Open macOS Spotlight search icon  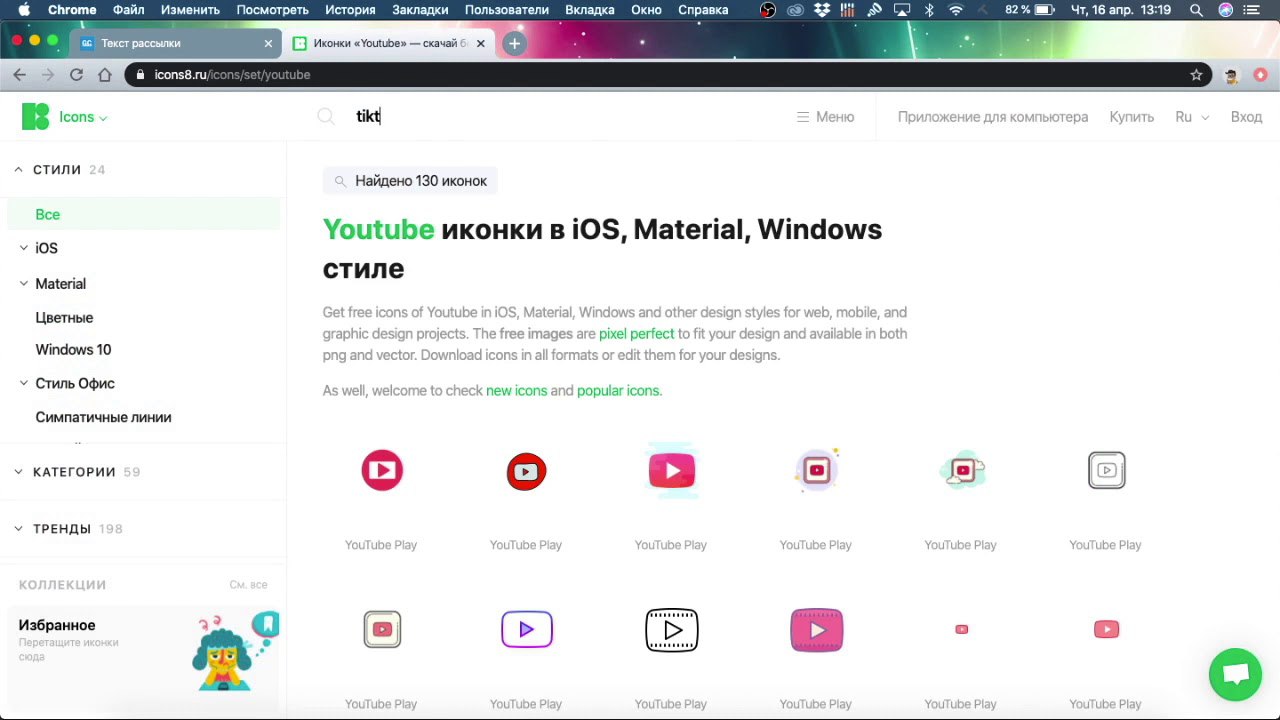1196,10
